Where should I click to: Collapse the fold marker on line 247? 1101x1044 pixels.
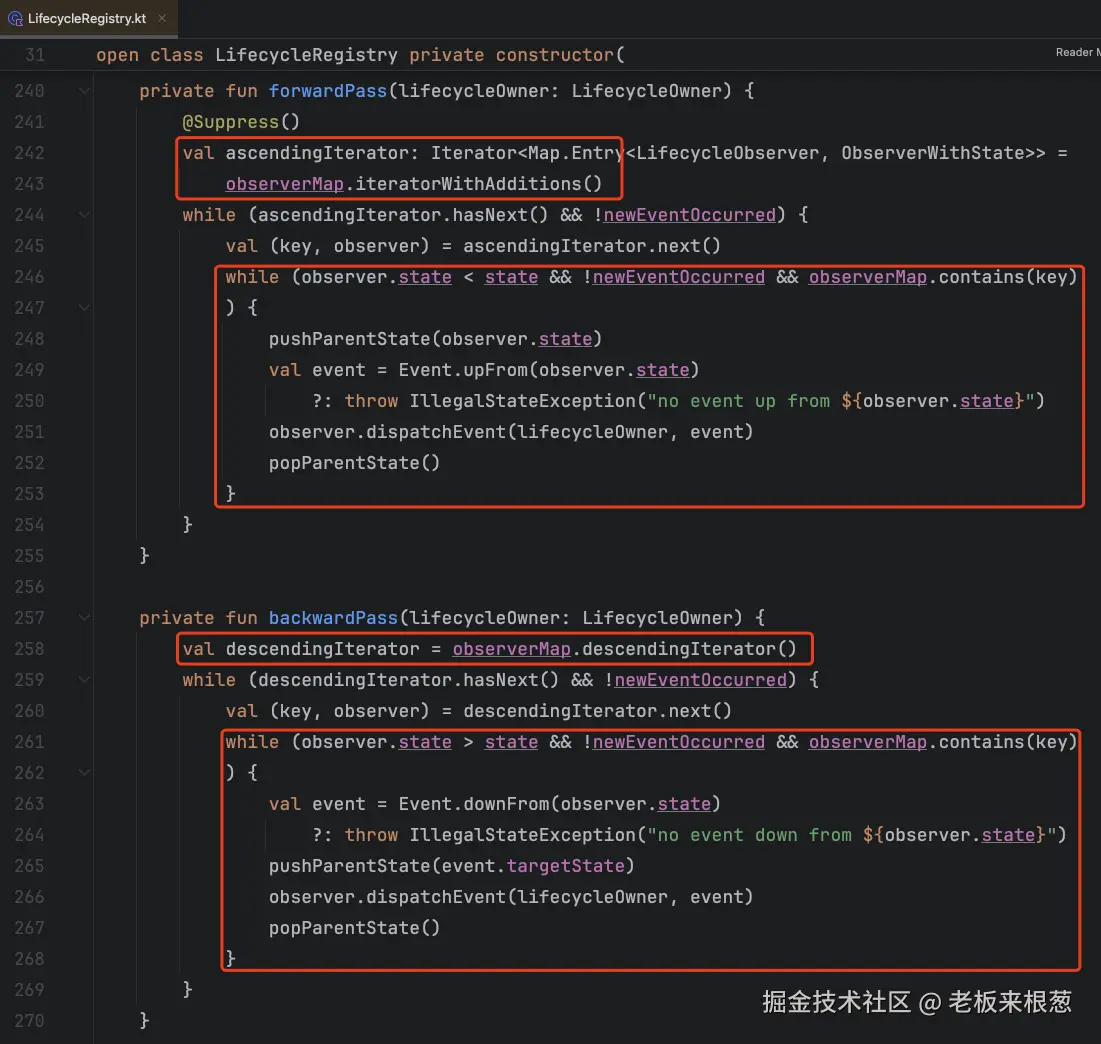pos(84,308)
